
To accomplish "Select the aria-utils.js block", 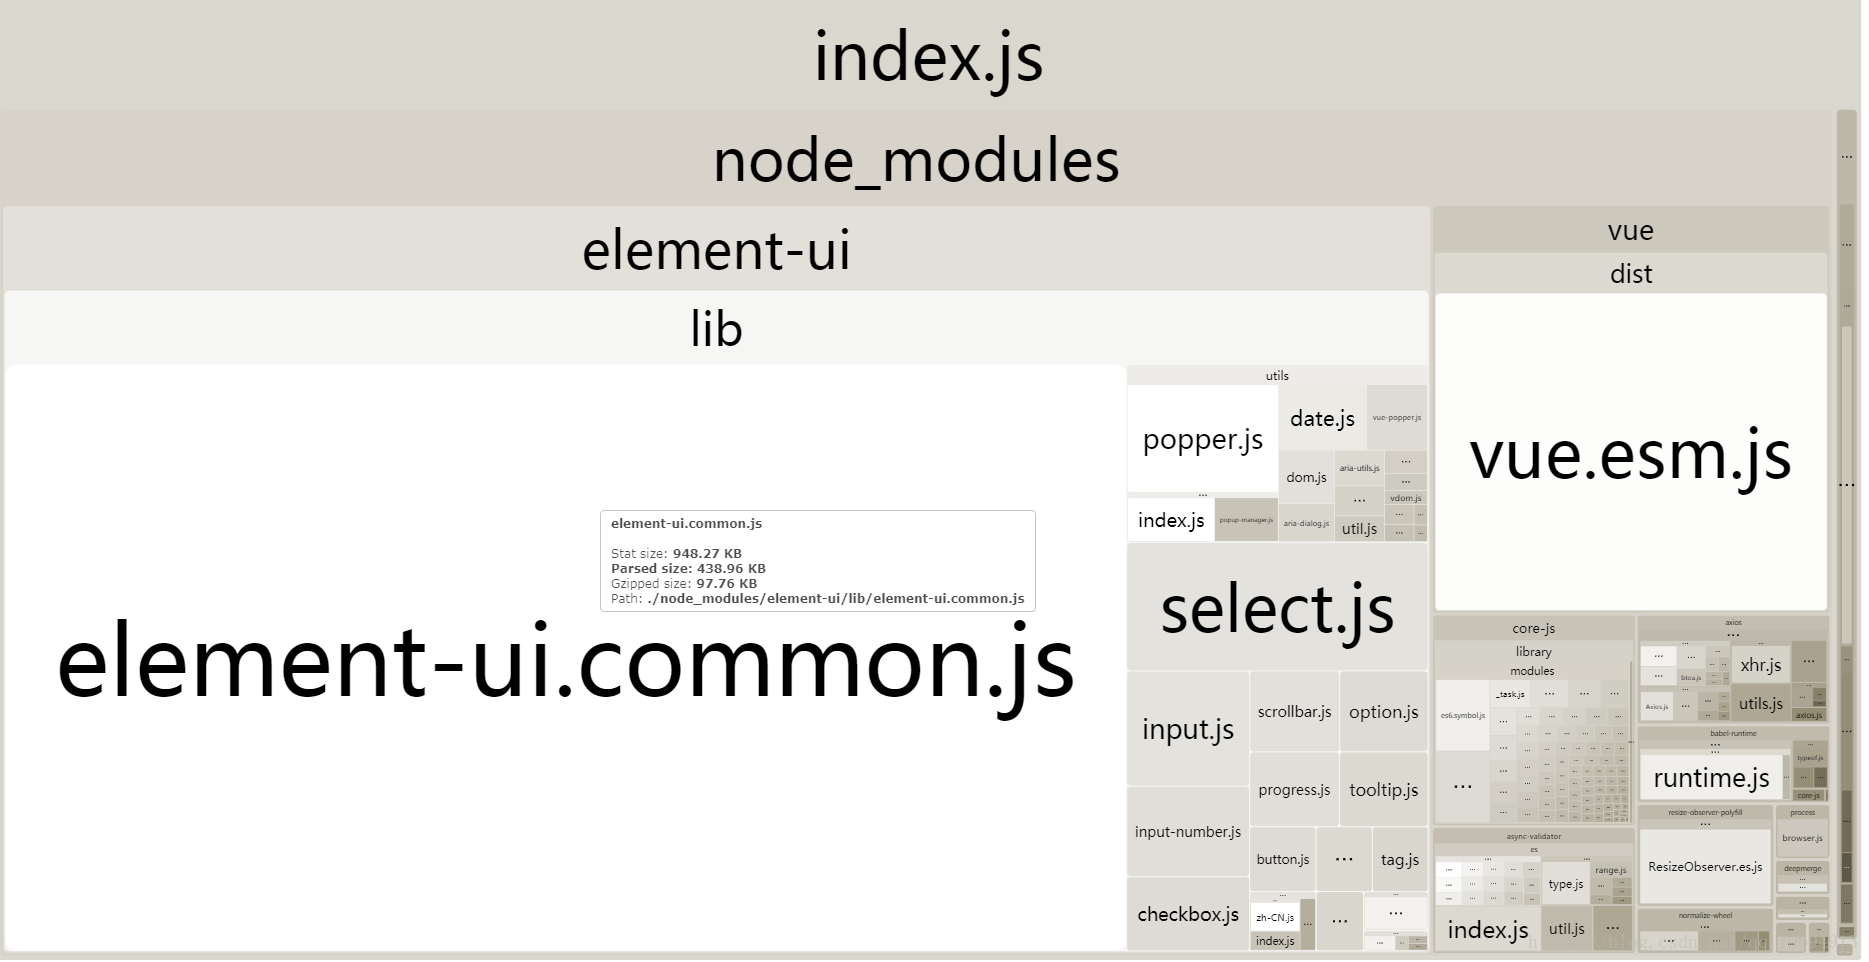I will (x=1359, y=468).
